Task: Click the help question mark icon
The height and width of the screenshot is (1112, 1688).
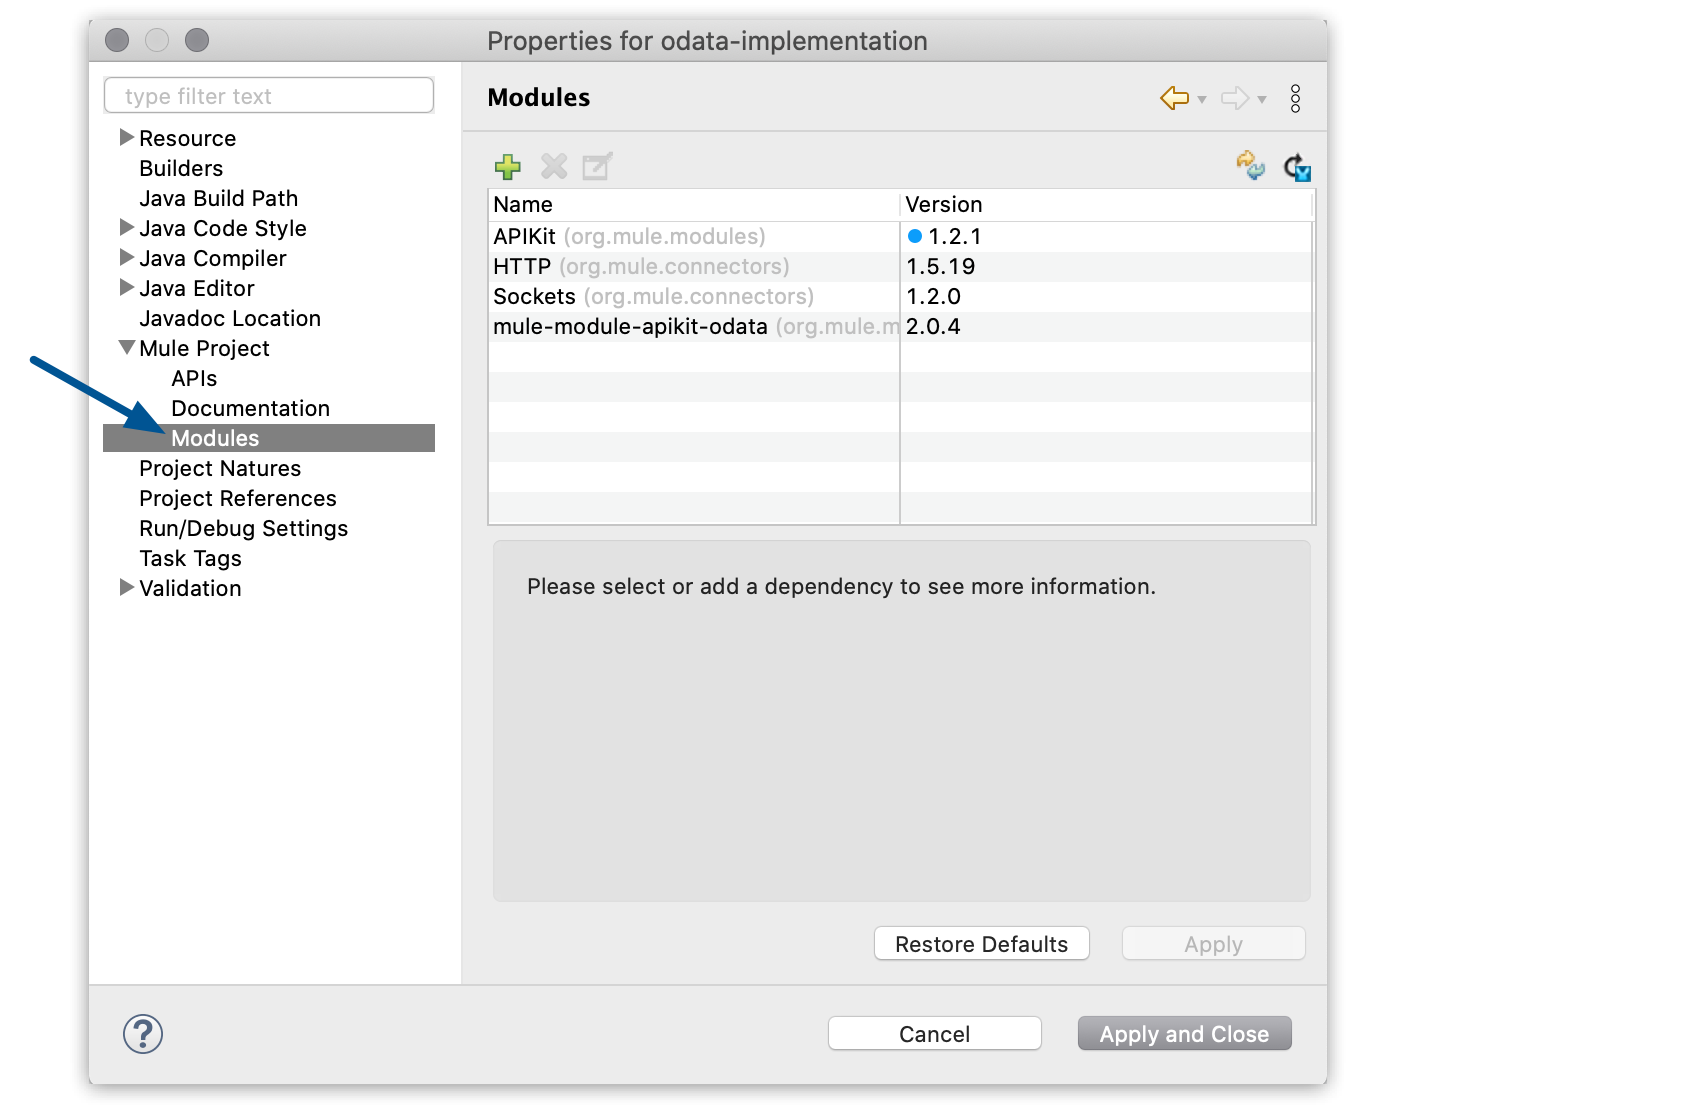Action: [x=142, y=1034]
